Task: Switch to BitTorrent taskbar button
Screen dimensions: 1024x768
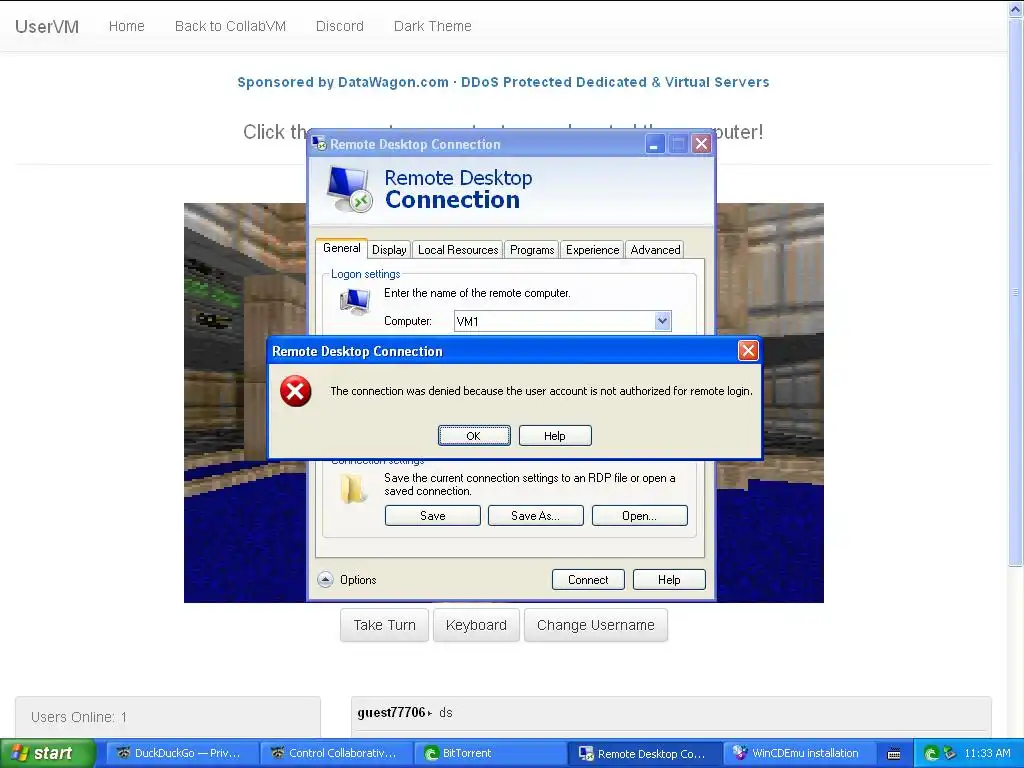Action: tap(490, 753)
